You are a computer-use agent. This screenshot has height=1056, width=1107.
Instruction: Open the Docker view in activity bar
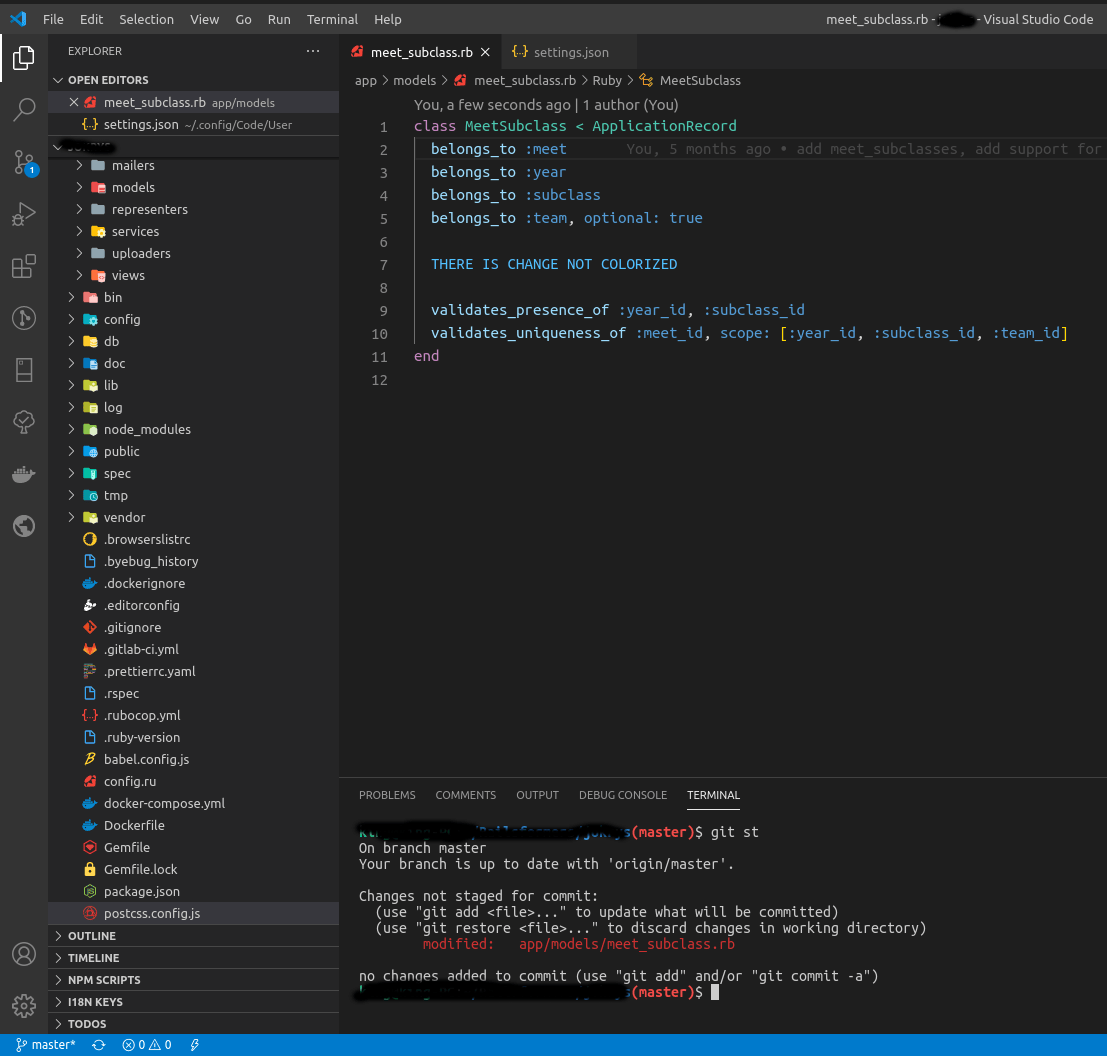(x=23, y=474)
